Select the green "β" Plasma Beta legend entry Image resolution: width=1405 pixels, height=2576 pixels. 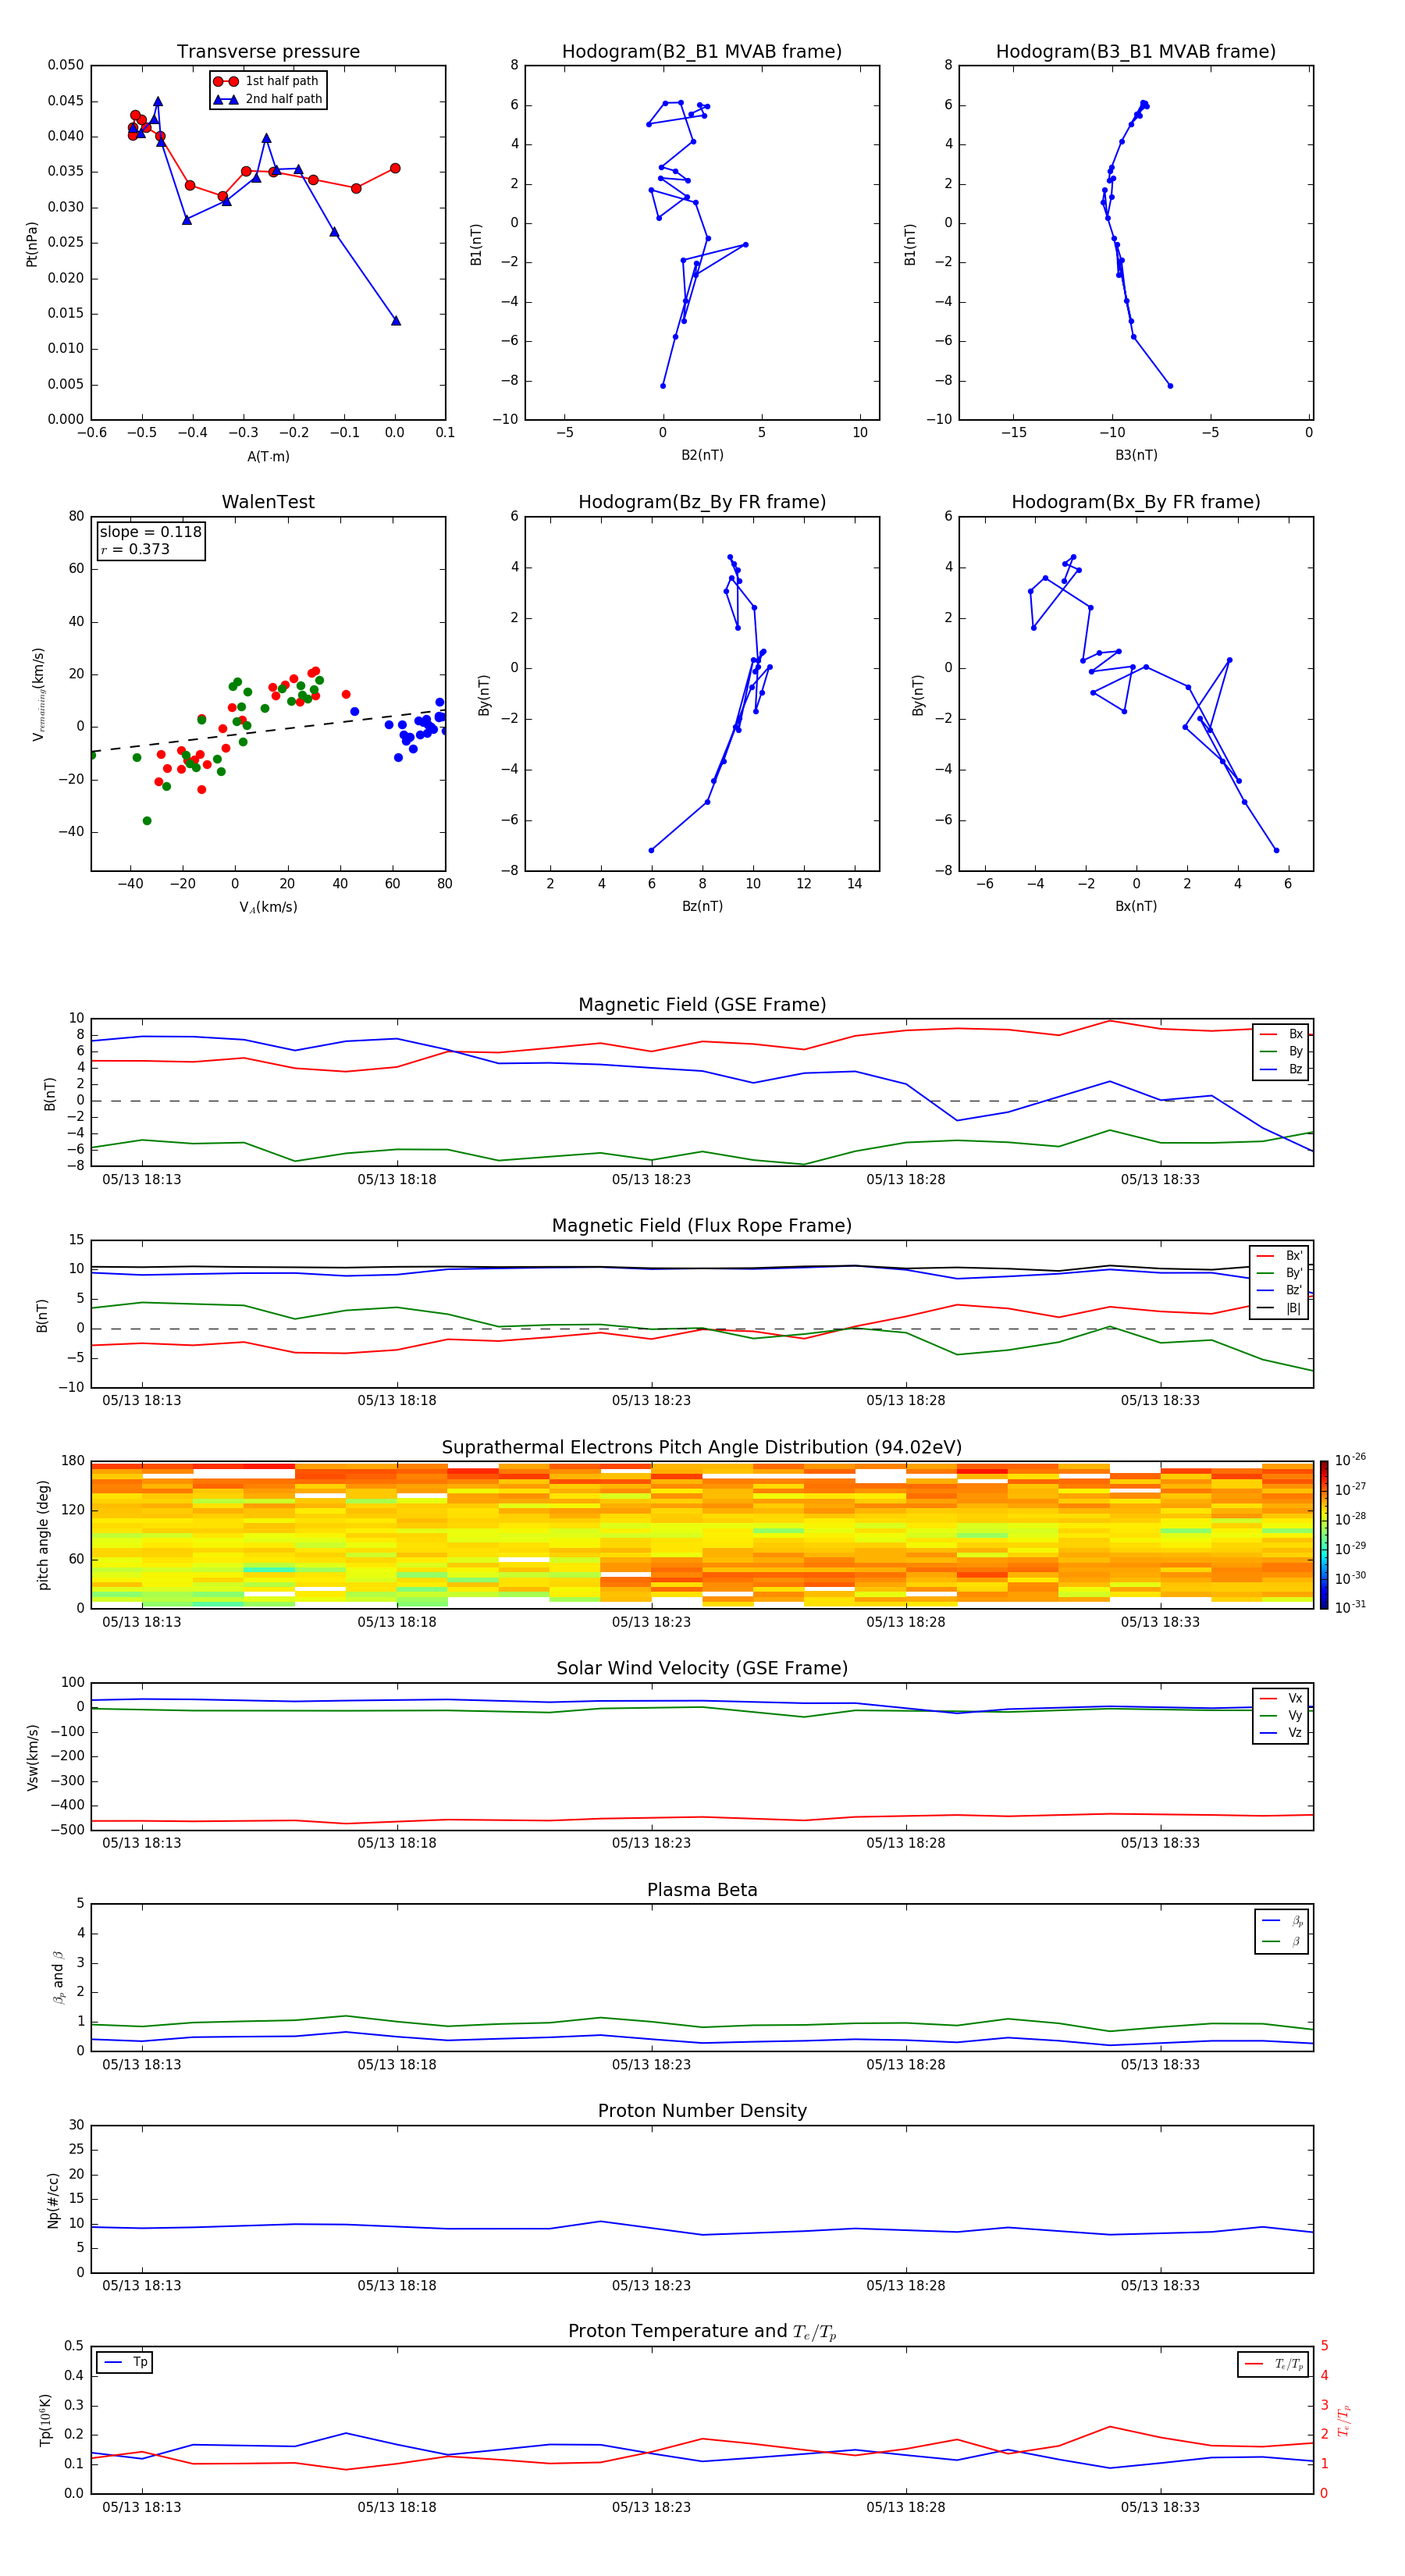tap(1282, 1941)
